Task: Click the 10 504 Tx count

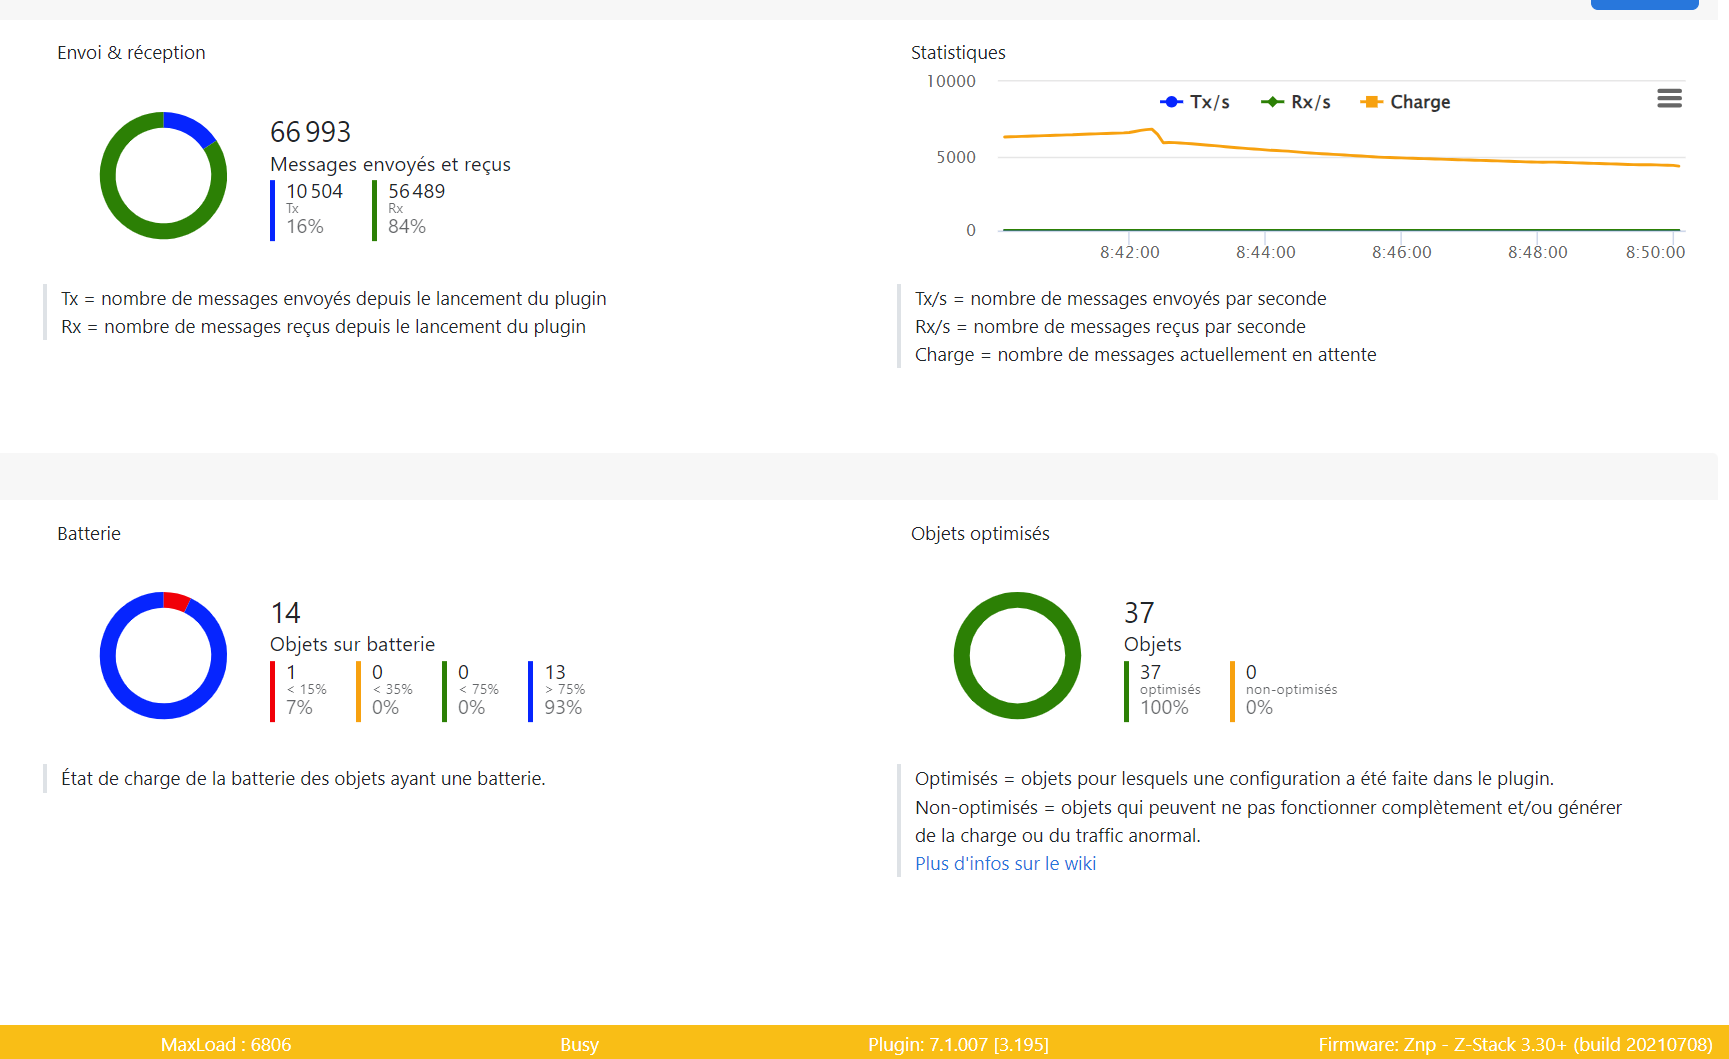Action: click(314, 191)
